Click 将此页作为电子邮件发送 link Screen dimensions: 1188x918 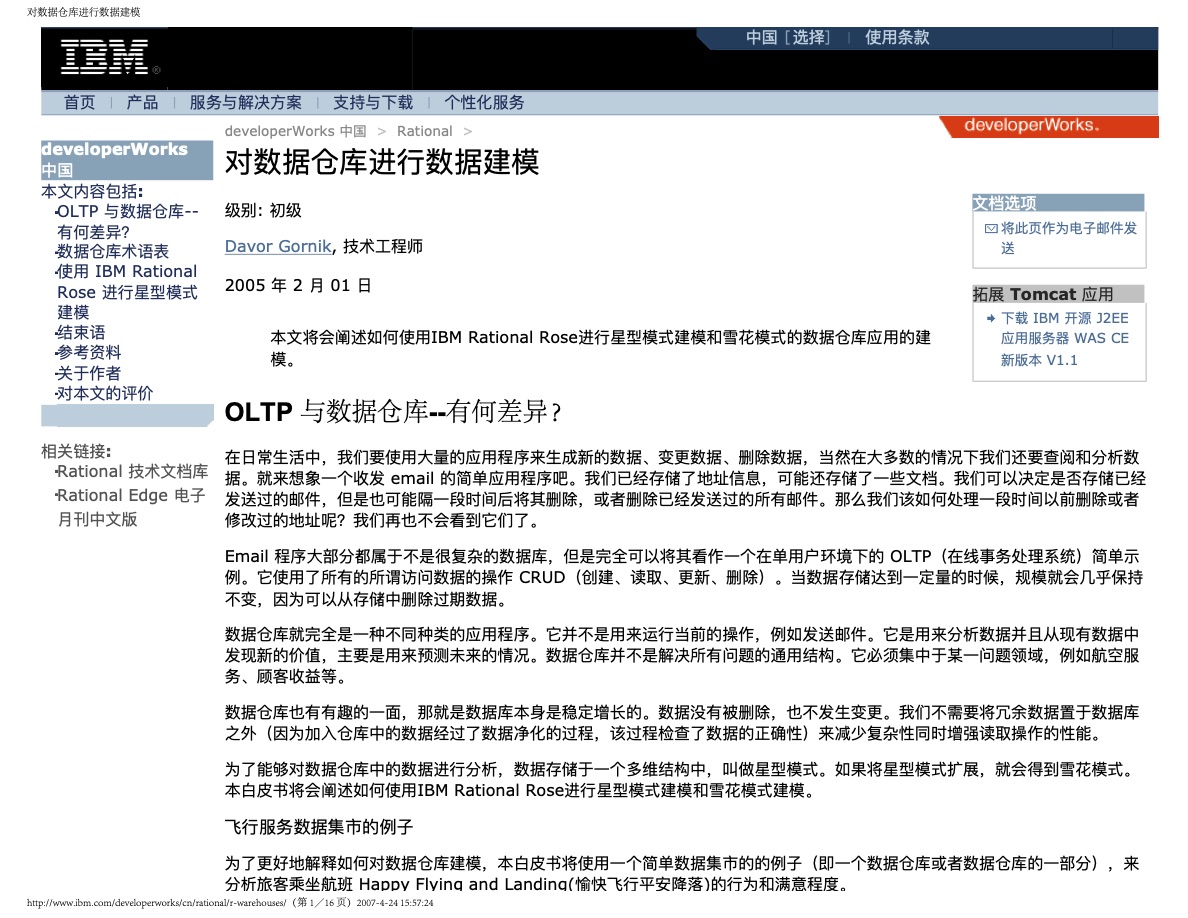pos(1068,238)
